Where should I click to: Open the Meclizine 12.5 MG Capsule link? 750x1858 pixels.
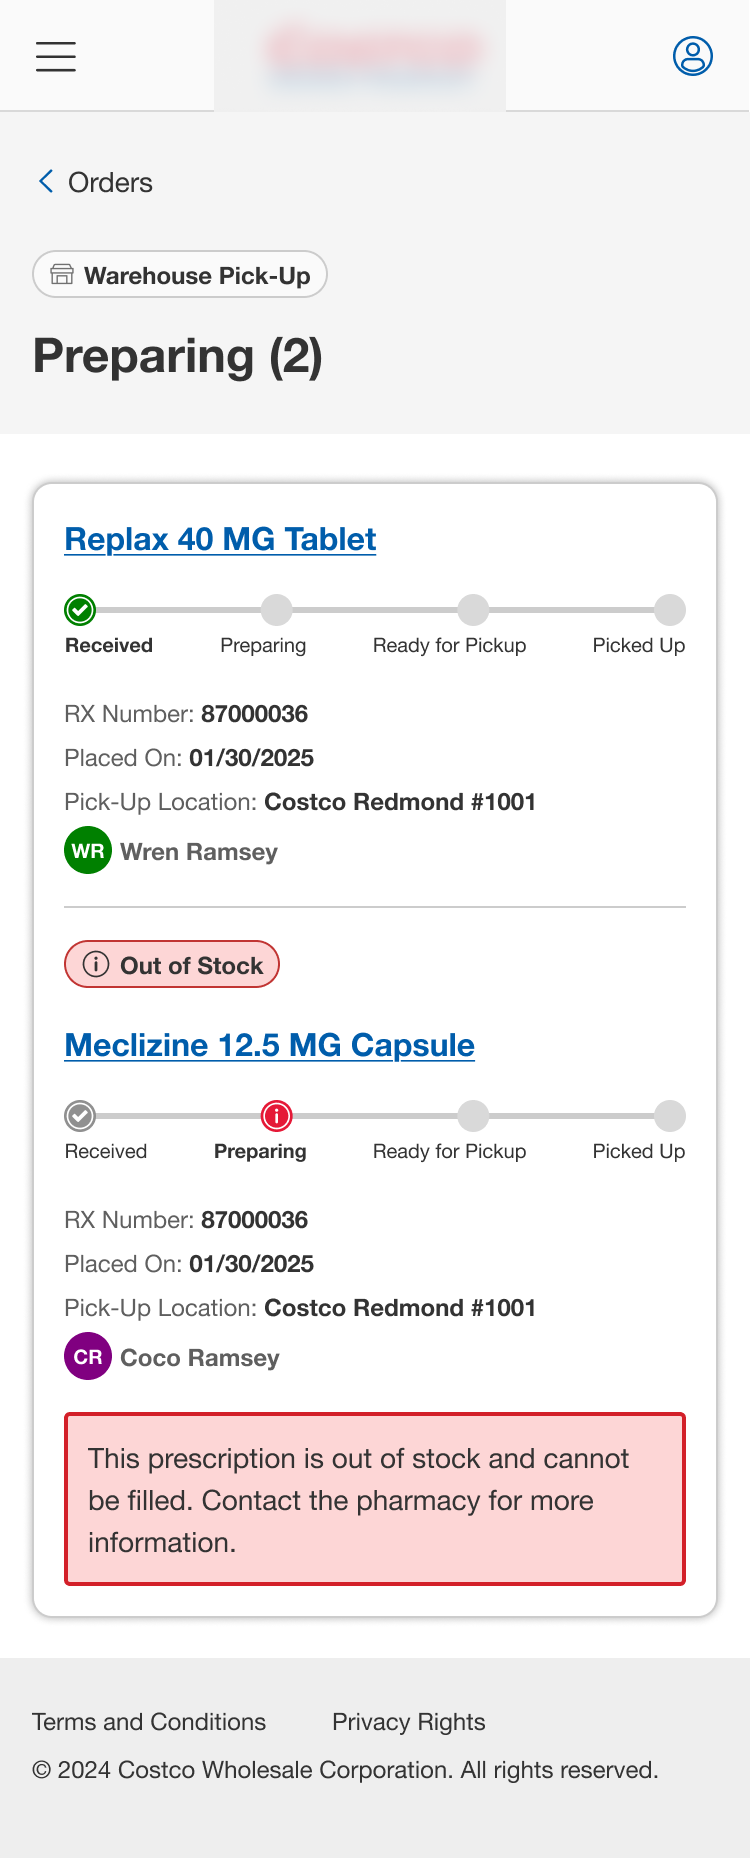point(269,1045)
